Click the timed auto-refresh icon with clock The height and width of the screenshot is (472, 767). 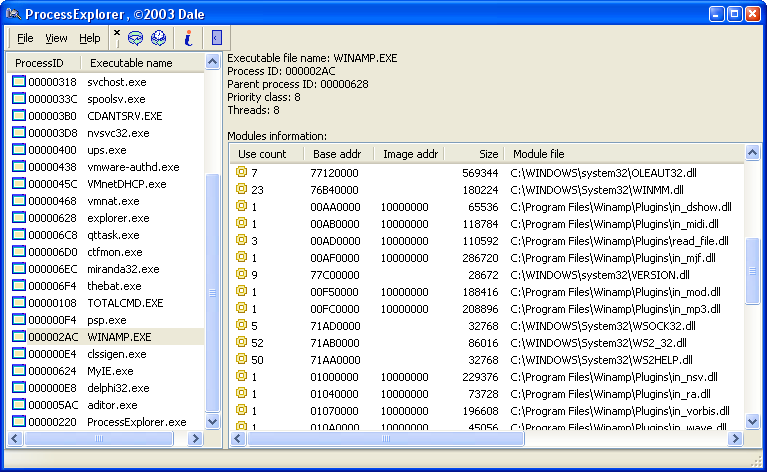pos(158,38)
